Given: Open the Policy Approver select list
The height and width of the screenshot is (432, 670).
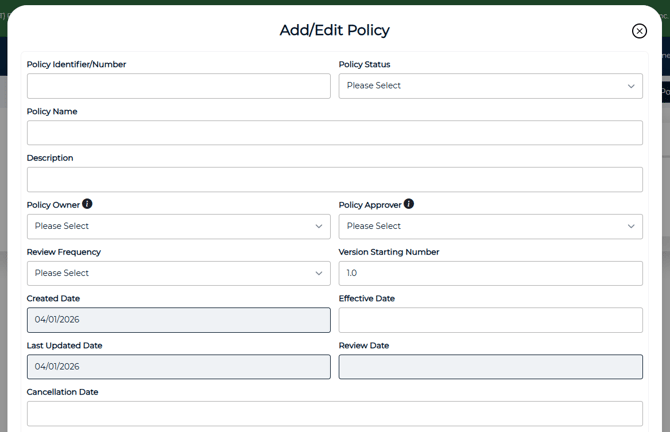Looking at the screenshot, I should tap(490, 226).
